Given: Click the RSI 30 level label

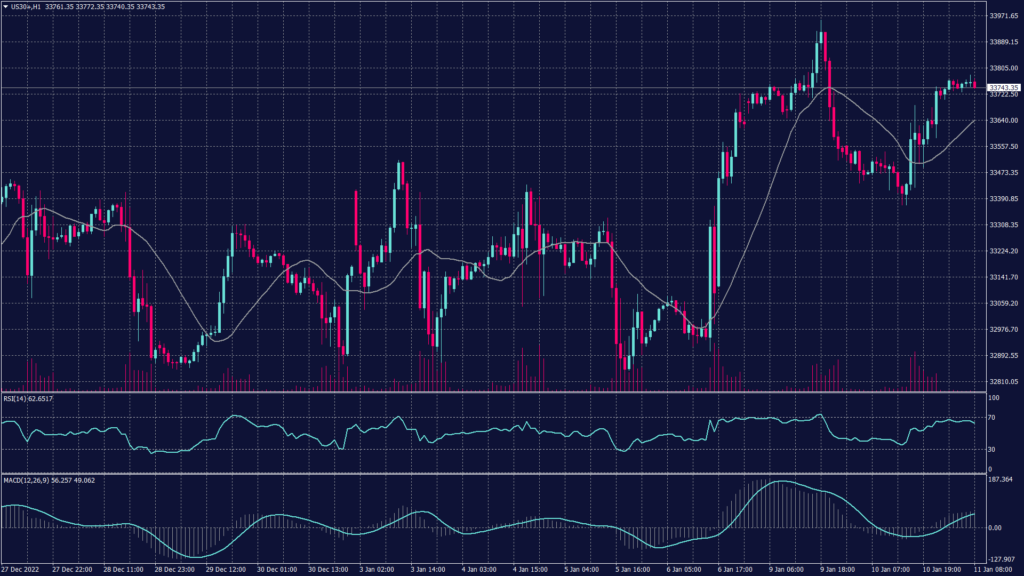Looking at the screenshot, I should (991, 449).
